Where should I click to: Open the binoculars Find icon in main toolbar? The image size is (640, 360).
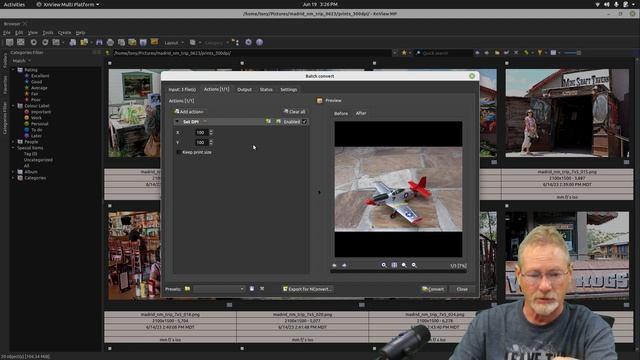pyautogui.click(x=99, y=42)
